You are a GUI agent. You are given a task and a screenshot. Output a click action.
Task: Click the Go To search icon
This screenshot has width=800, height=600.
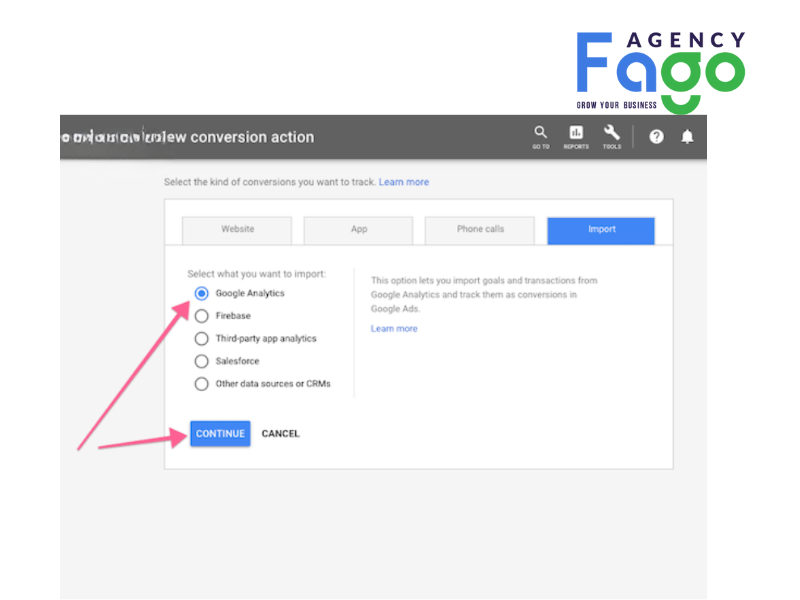[540, 133]
